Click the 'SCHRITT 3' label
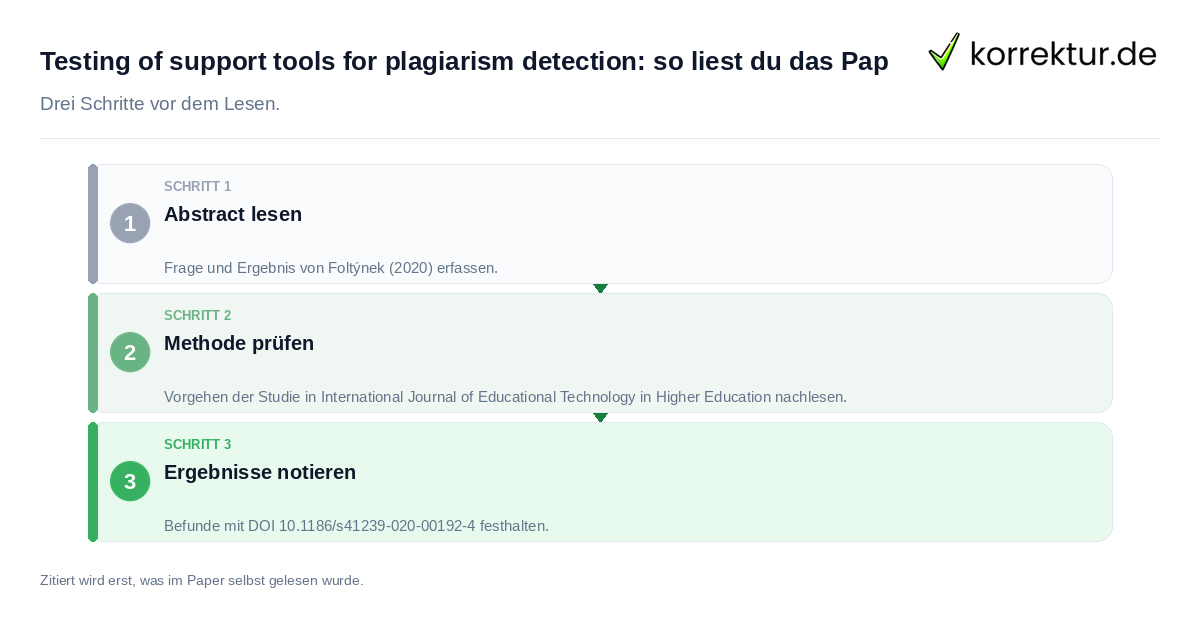 198,444
